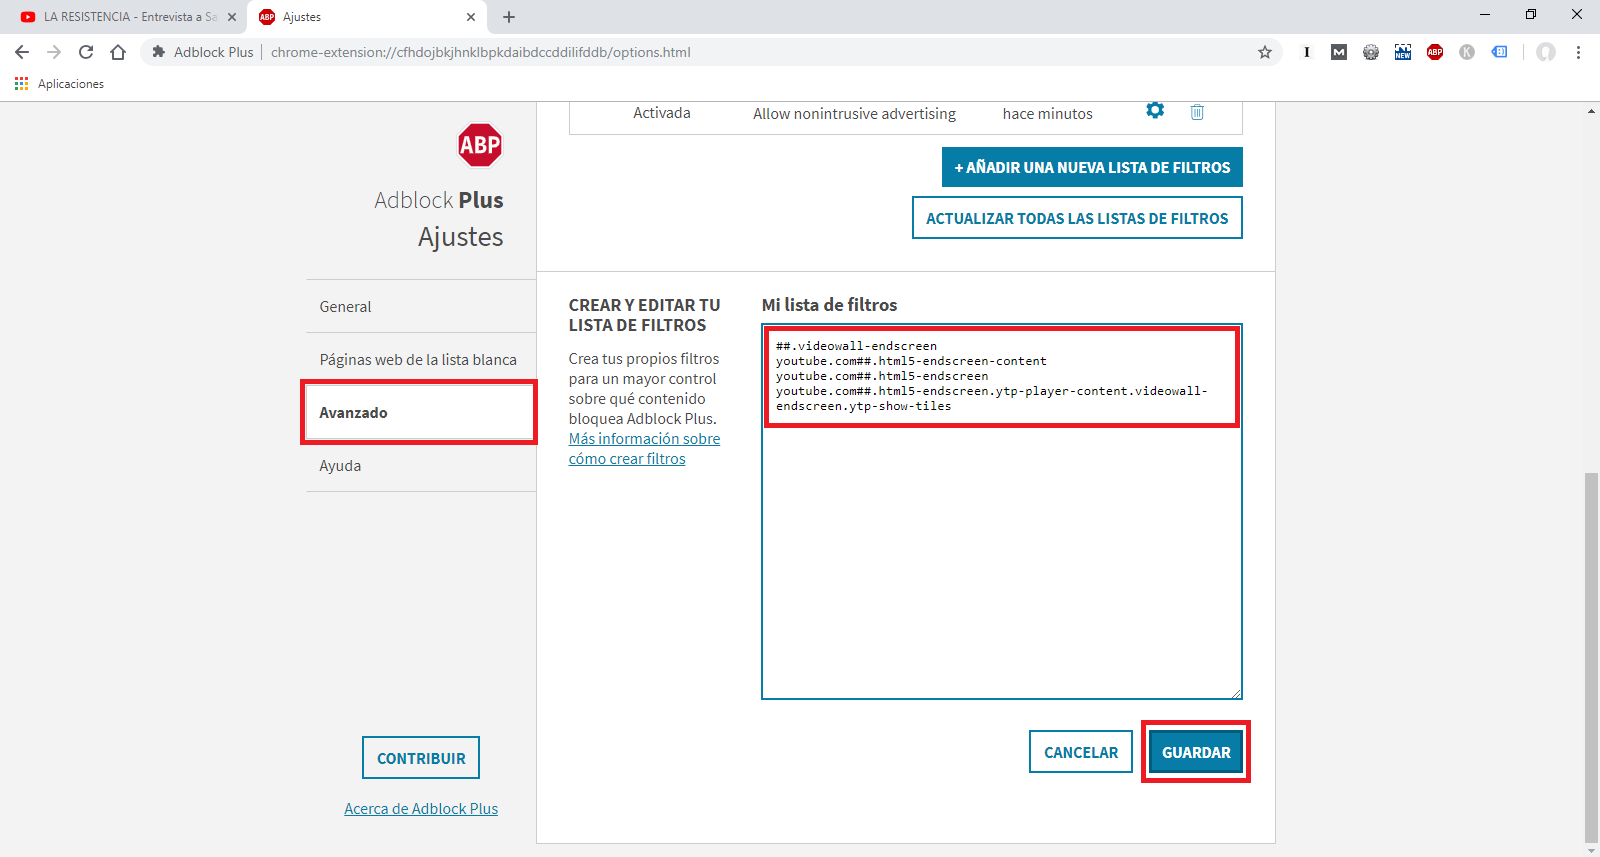
Task: Click the Adblock Plus ABP logo
Action: pos(480,145)
